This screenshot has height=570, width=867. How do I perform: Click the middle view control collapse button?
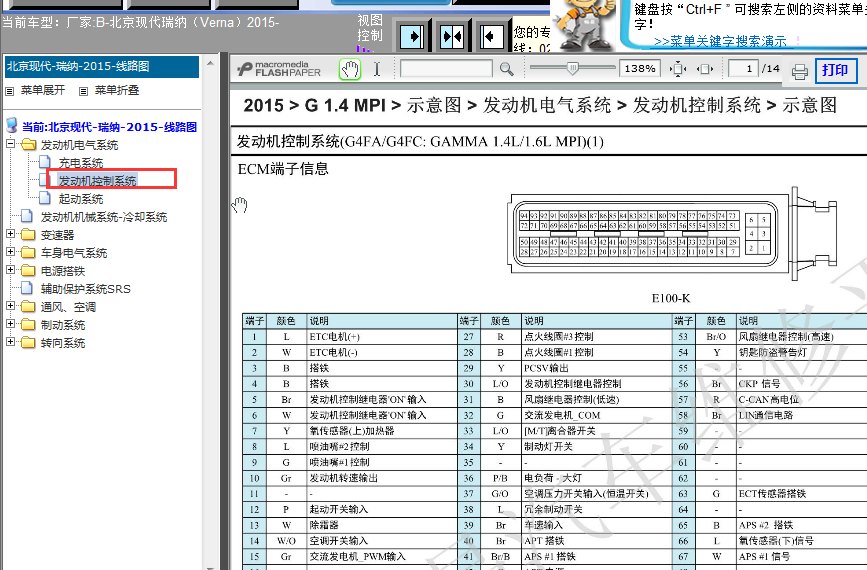pyautogui.click(x=452, y=37)
